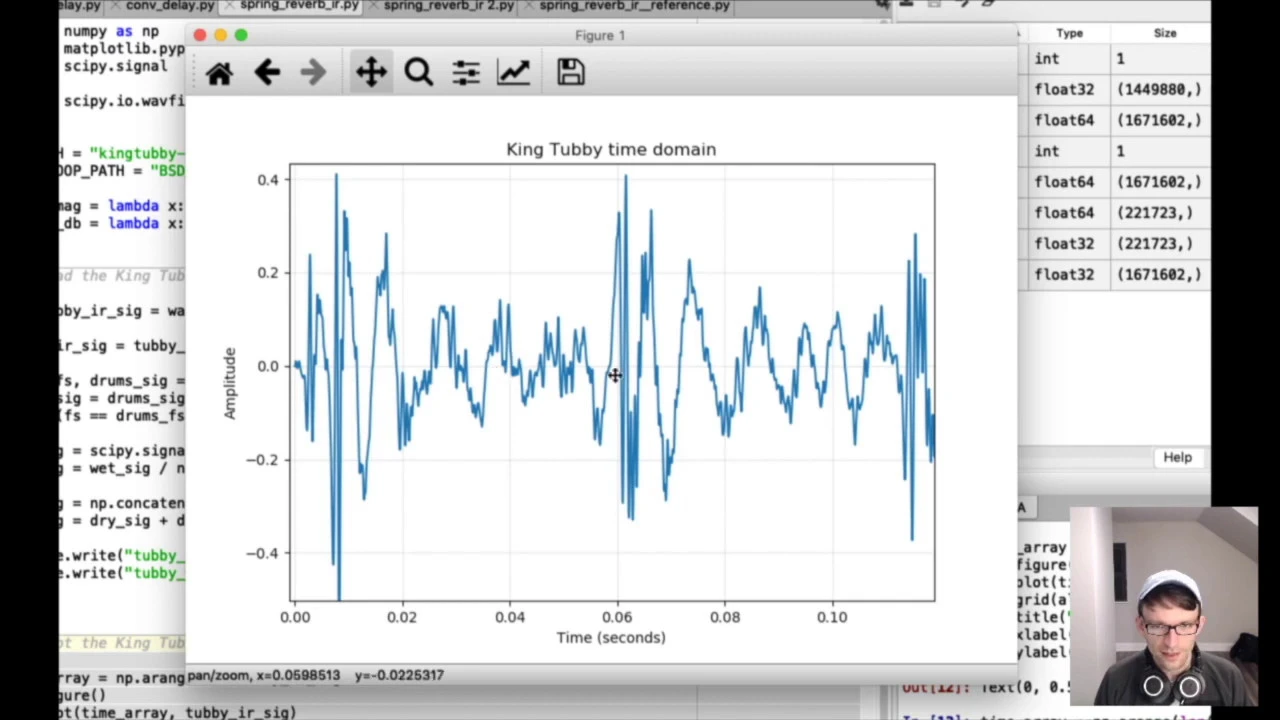Click the 'Time (seconds)' x-axis label
Viewport: 1280px width, 720px height.
[x=611, y=637]
